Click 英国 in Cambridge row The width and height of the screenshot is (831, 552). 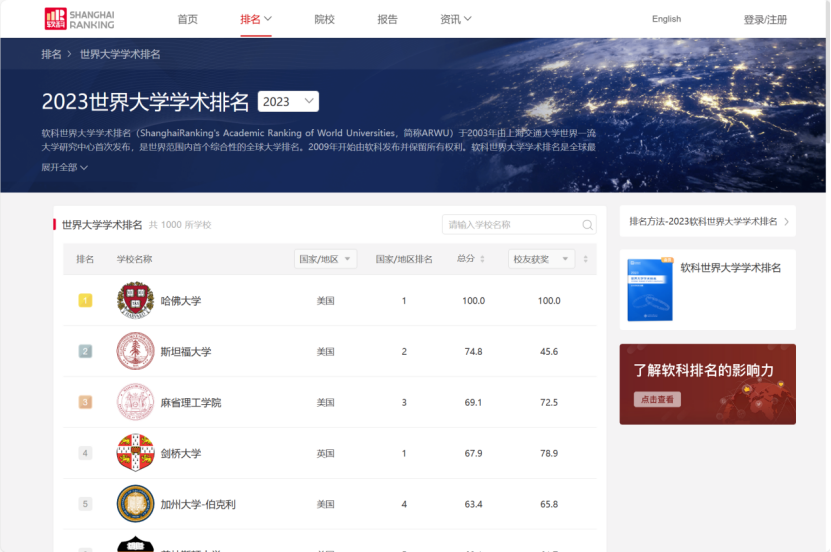pos(325,453)
